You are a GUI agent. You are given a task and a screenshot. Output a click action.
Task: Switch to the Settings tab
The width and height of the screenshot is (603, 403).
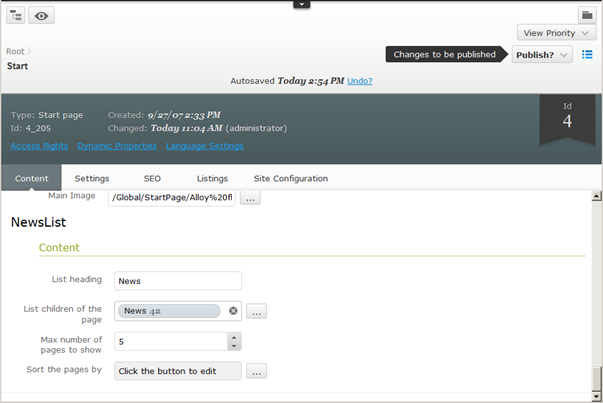coord(92,178)
